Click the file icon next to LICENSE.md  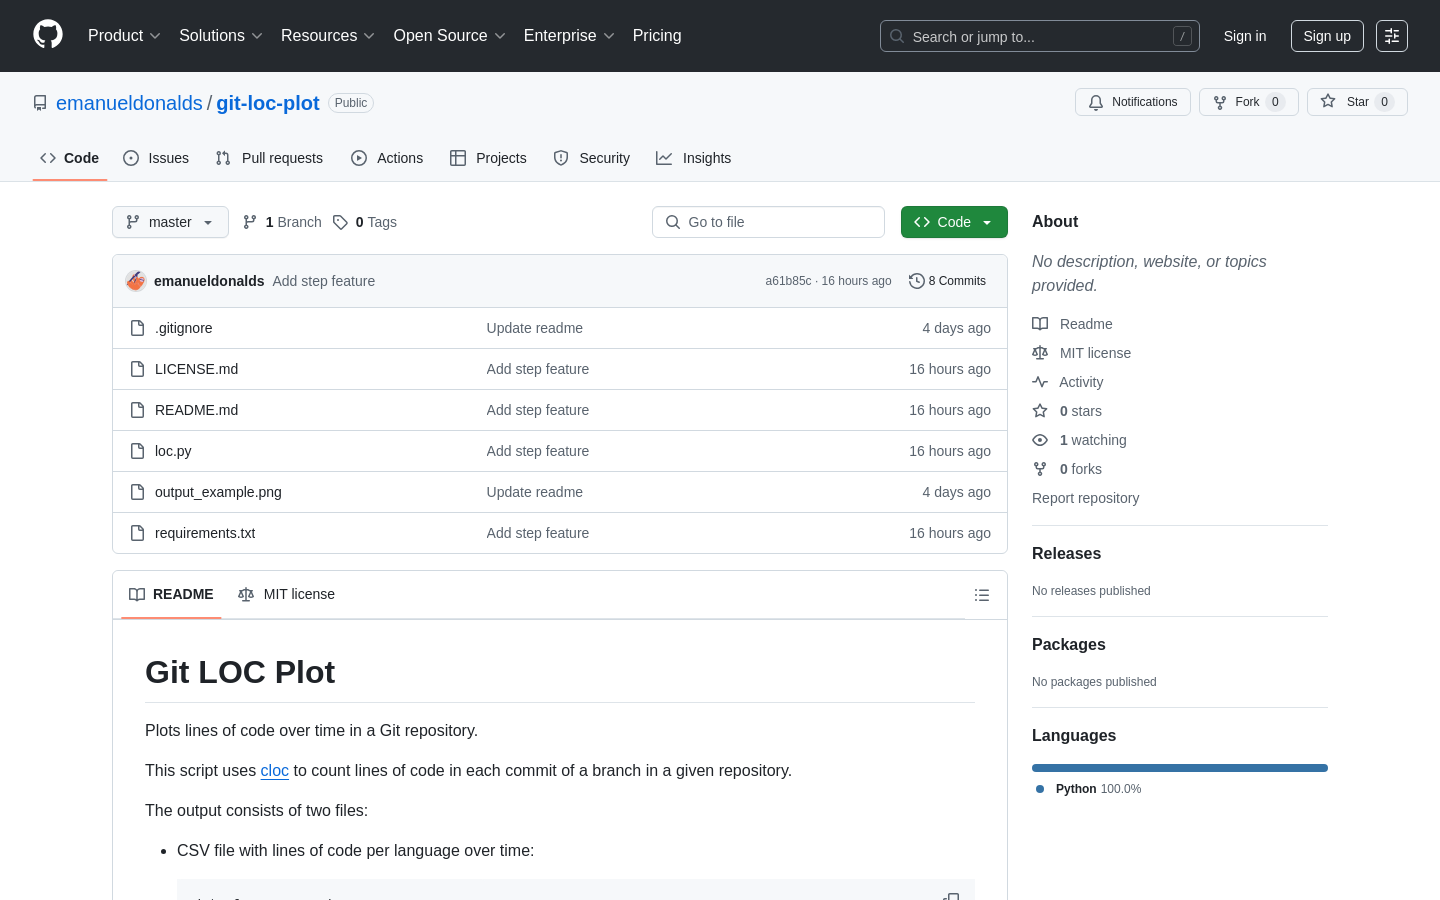[138, 369]
